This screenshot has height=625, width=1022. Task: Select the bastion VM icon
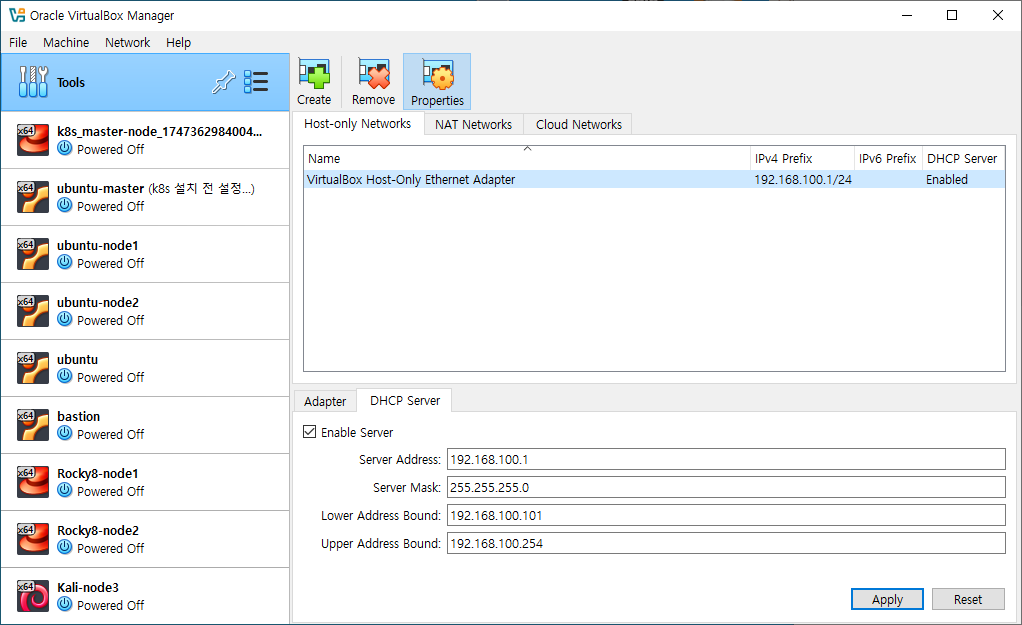[x=33, y=425]
